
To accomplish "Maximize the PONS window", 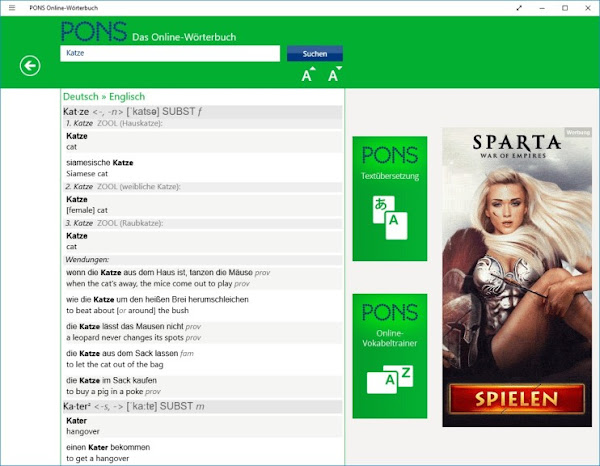I will tap(565, 8).
